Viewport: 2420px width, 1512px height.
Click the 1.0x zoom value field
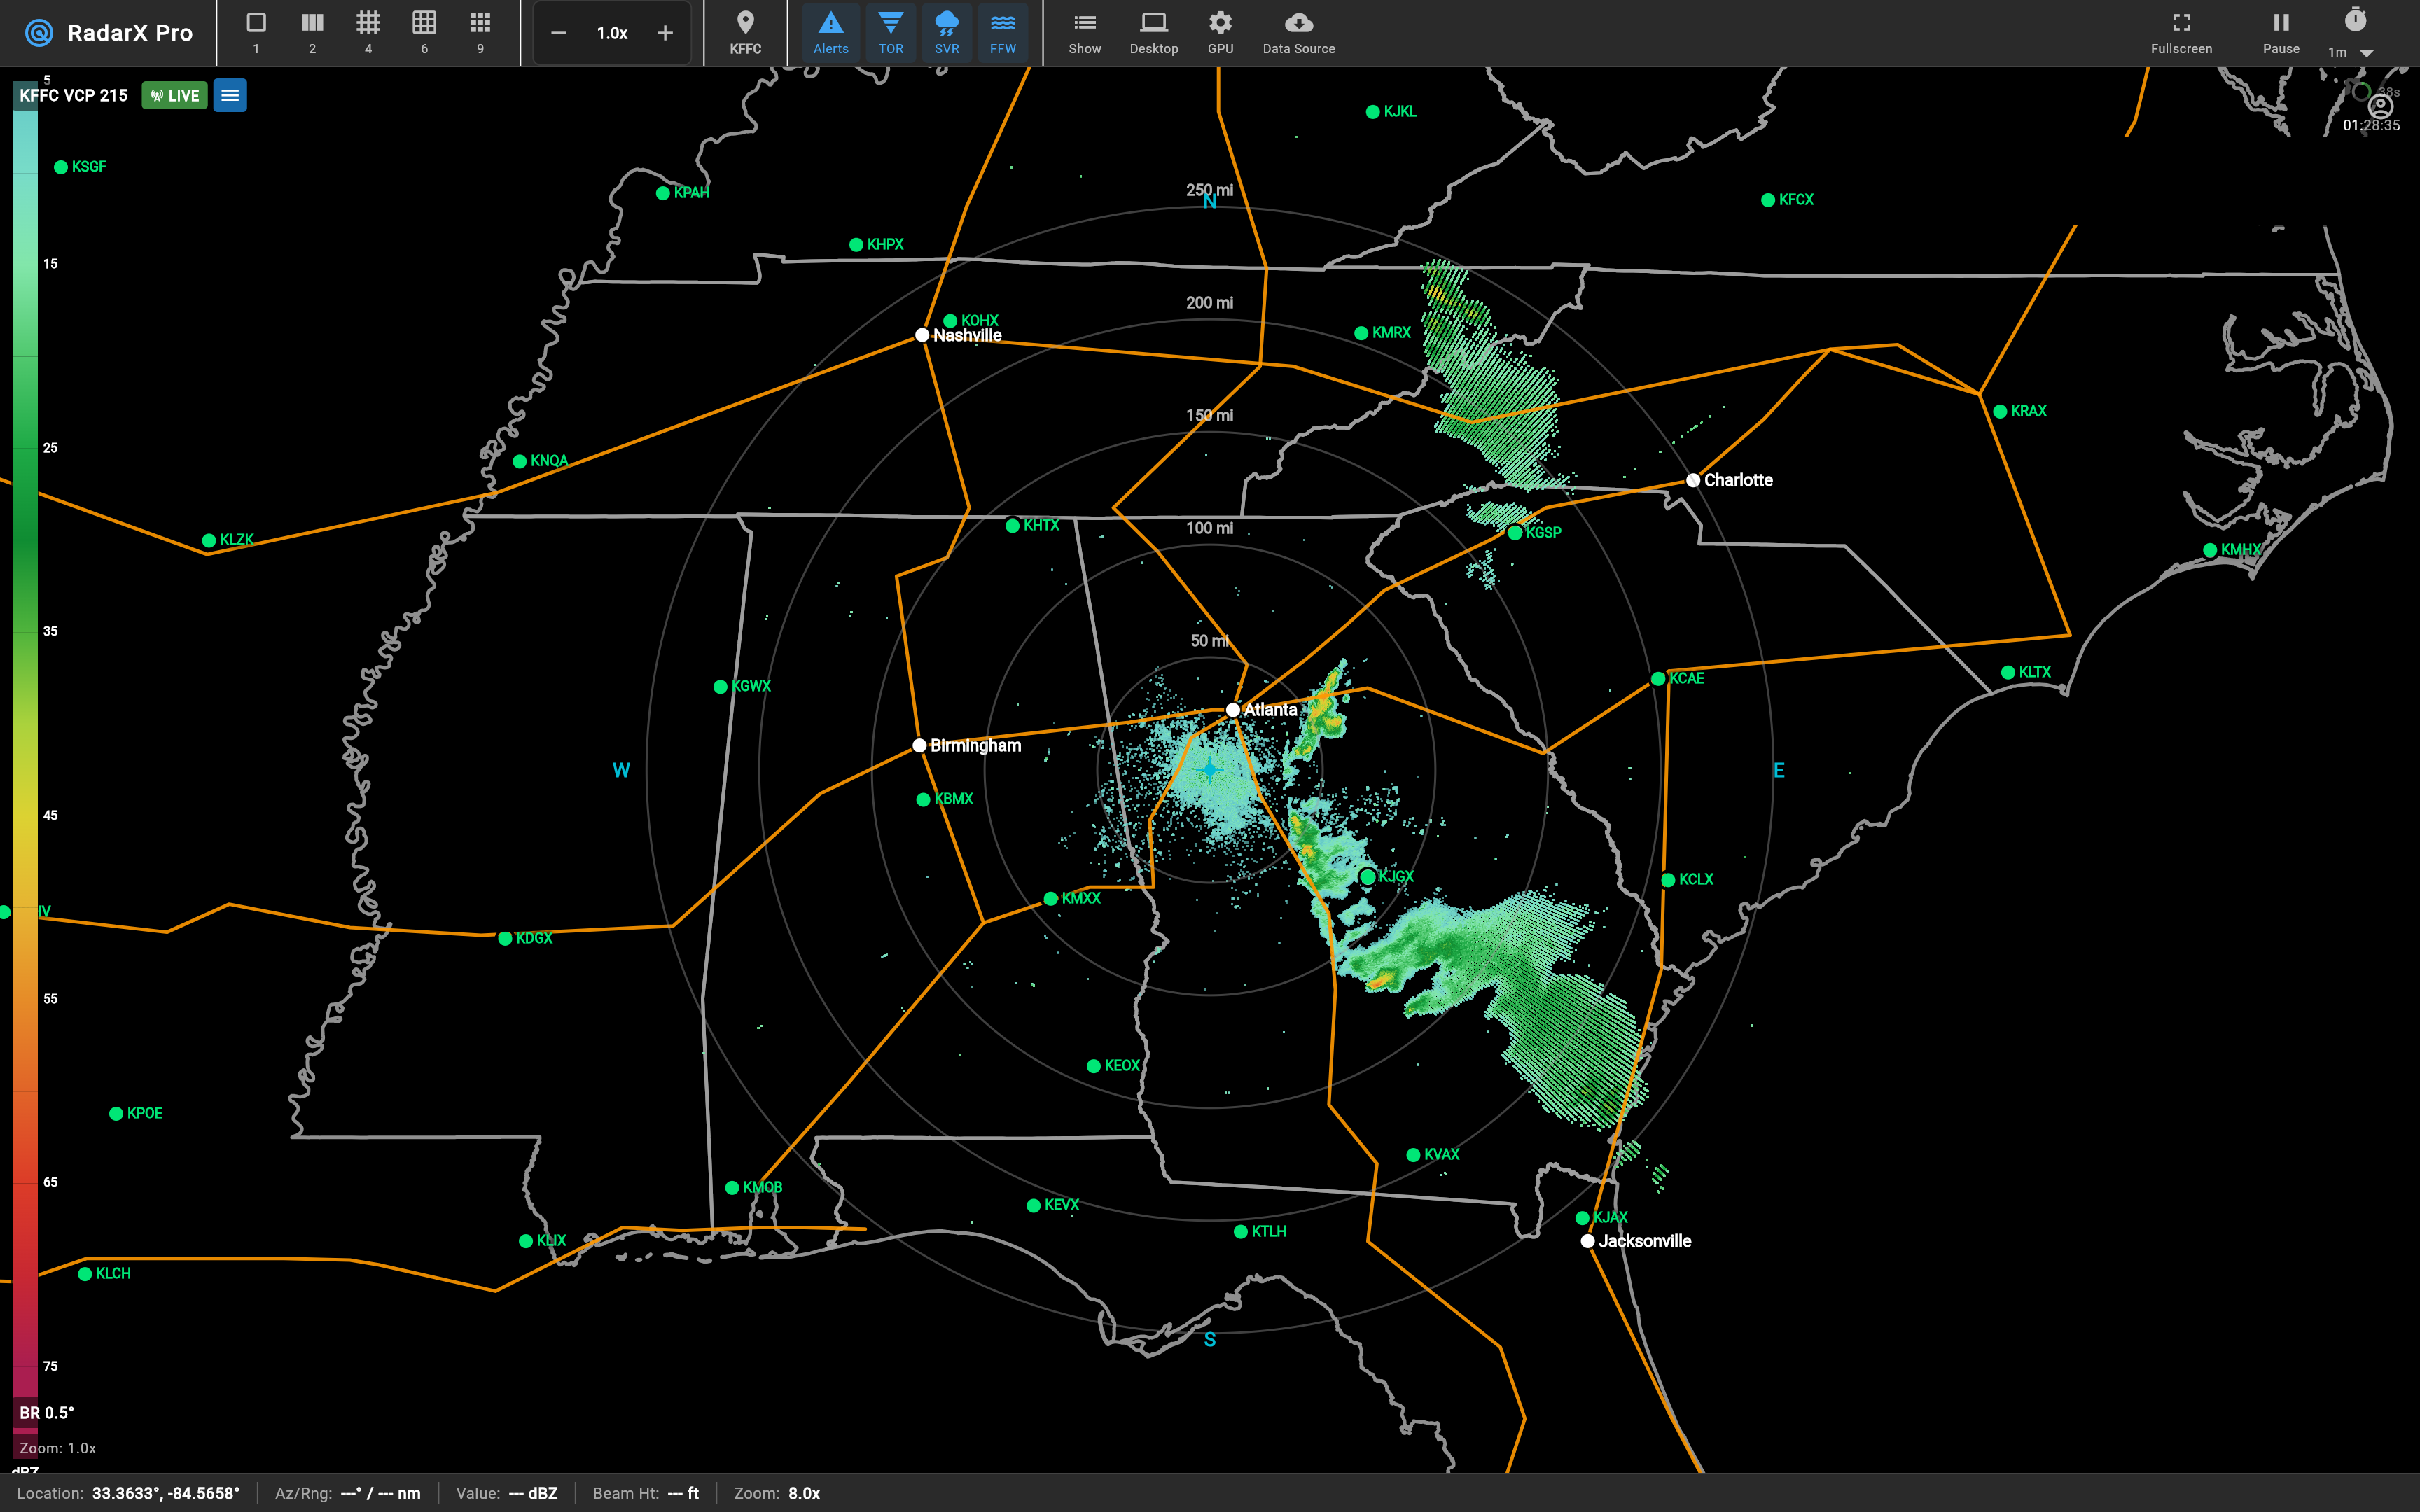pyautogui.click(x=612, y=33)
